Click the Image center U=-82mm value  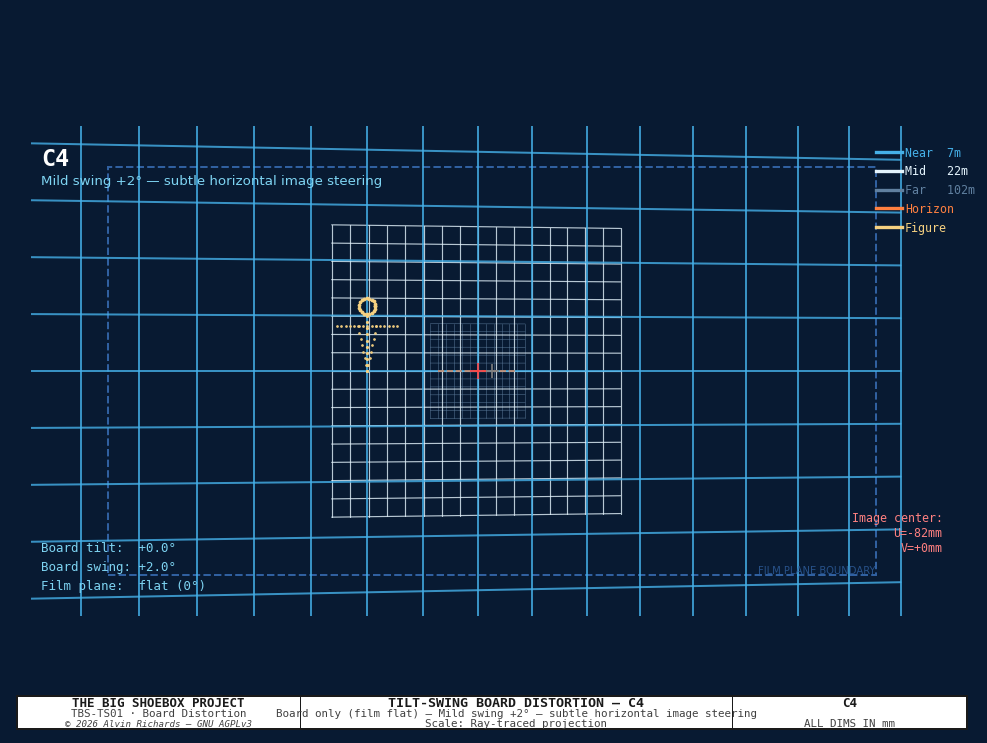[x=918, y=533]
